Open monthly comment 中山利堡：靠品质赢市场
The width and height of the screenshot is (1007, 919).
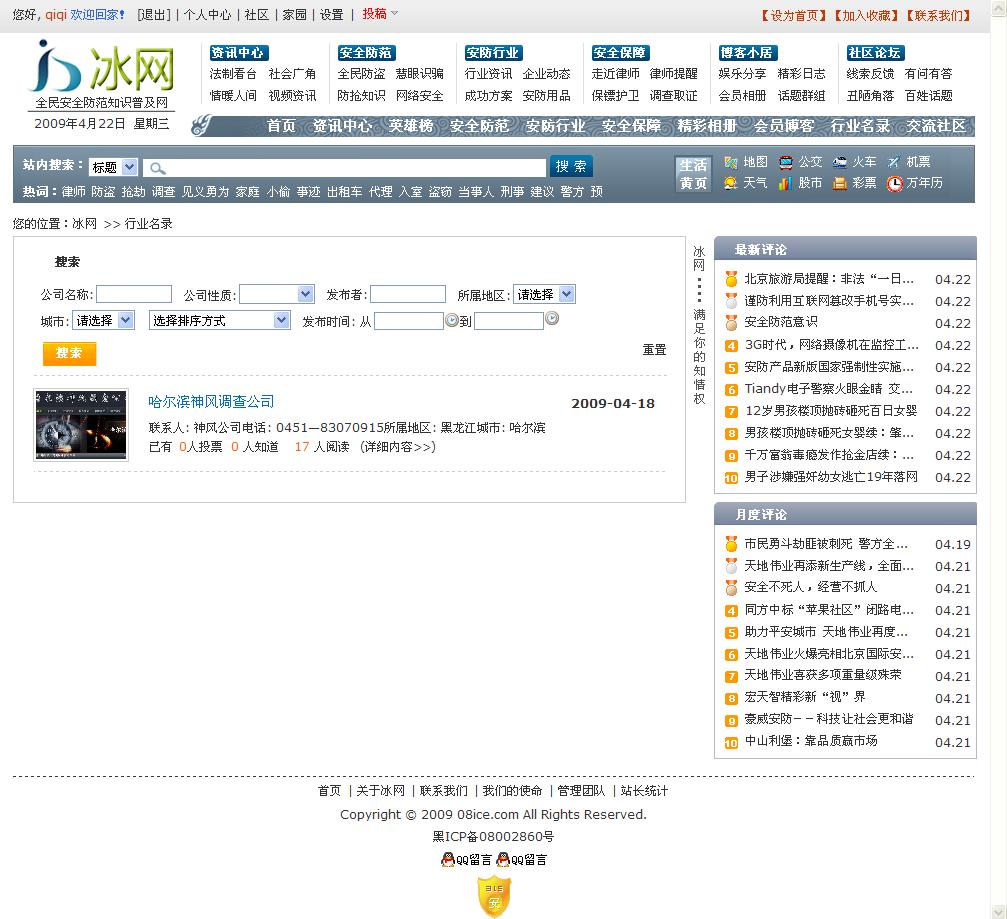point(811,740)
